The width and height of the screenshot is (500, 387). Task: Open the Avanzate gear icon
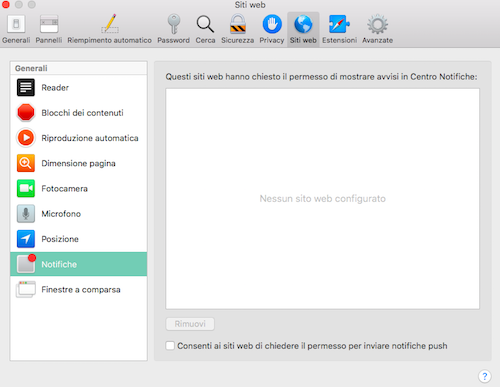[377, 24]
